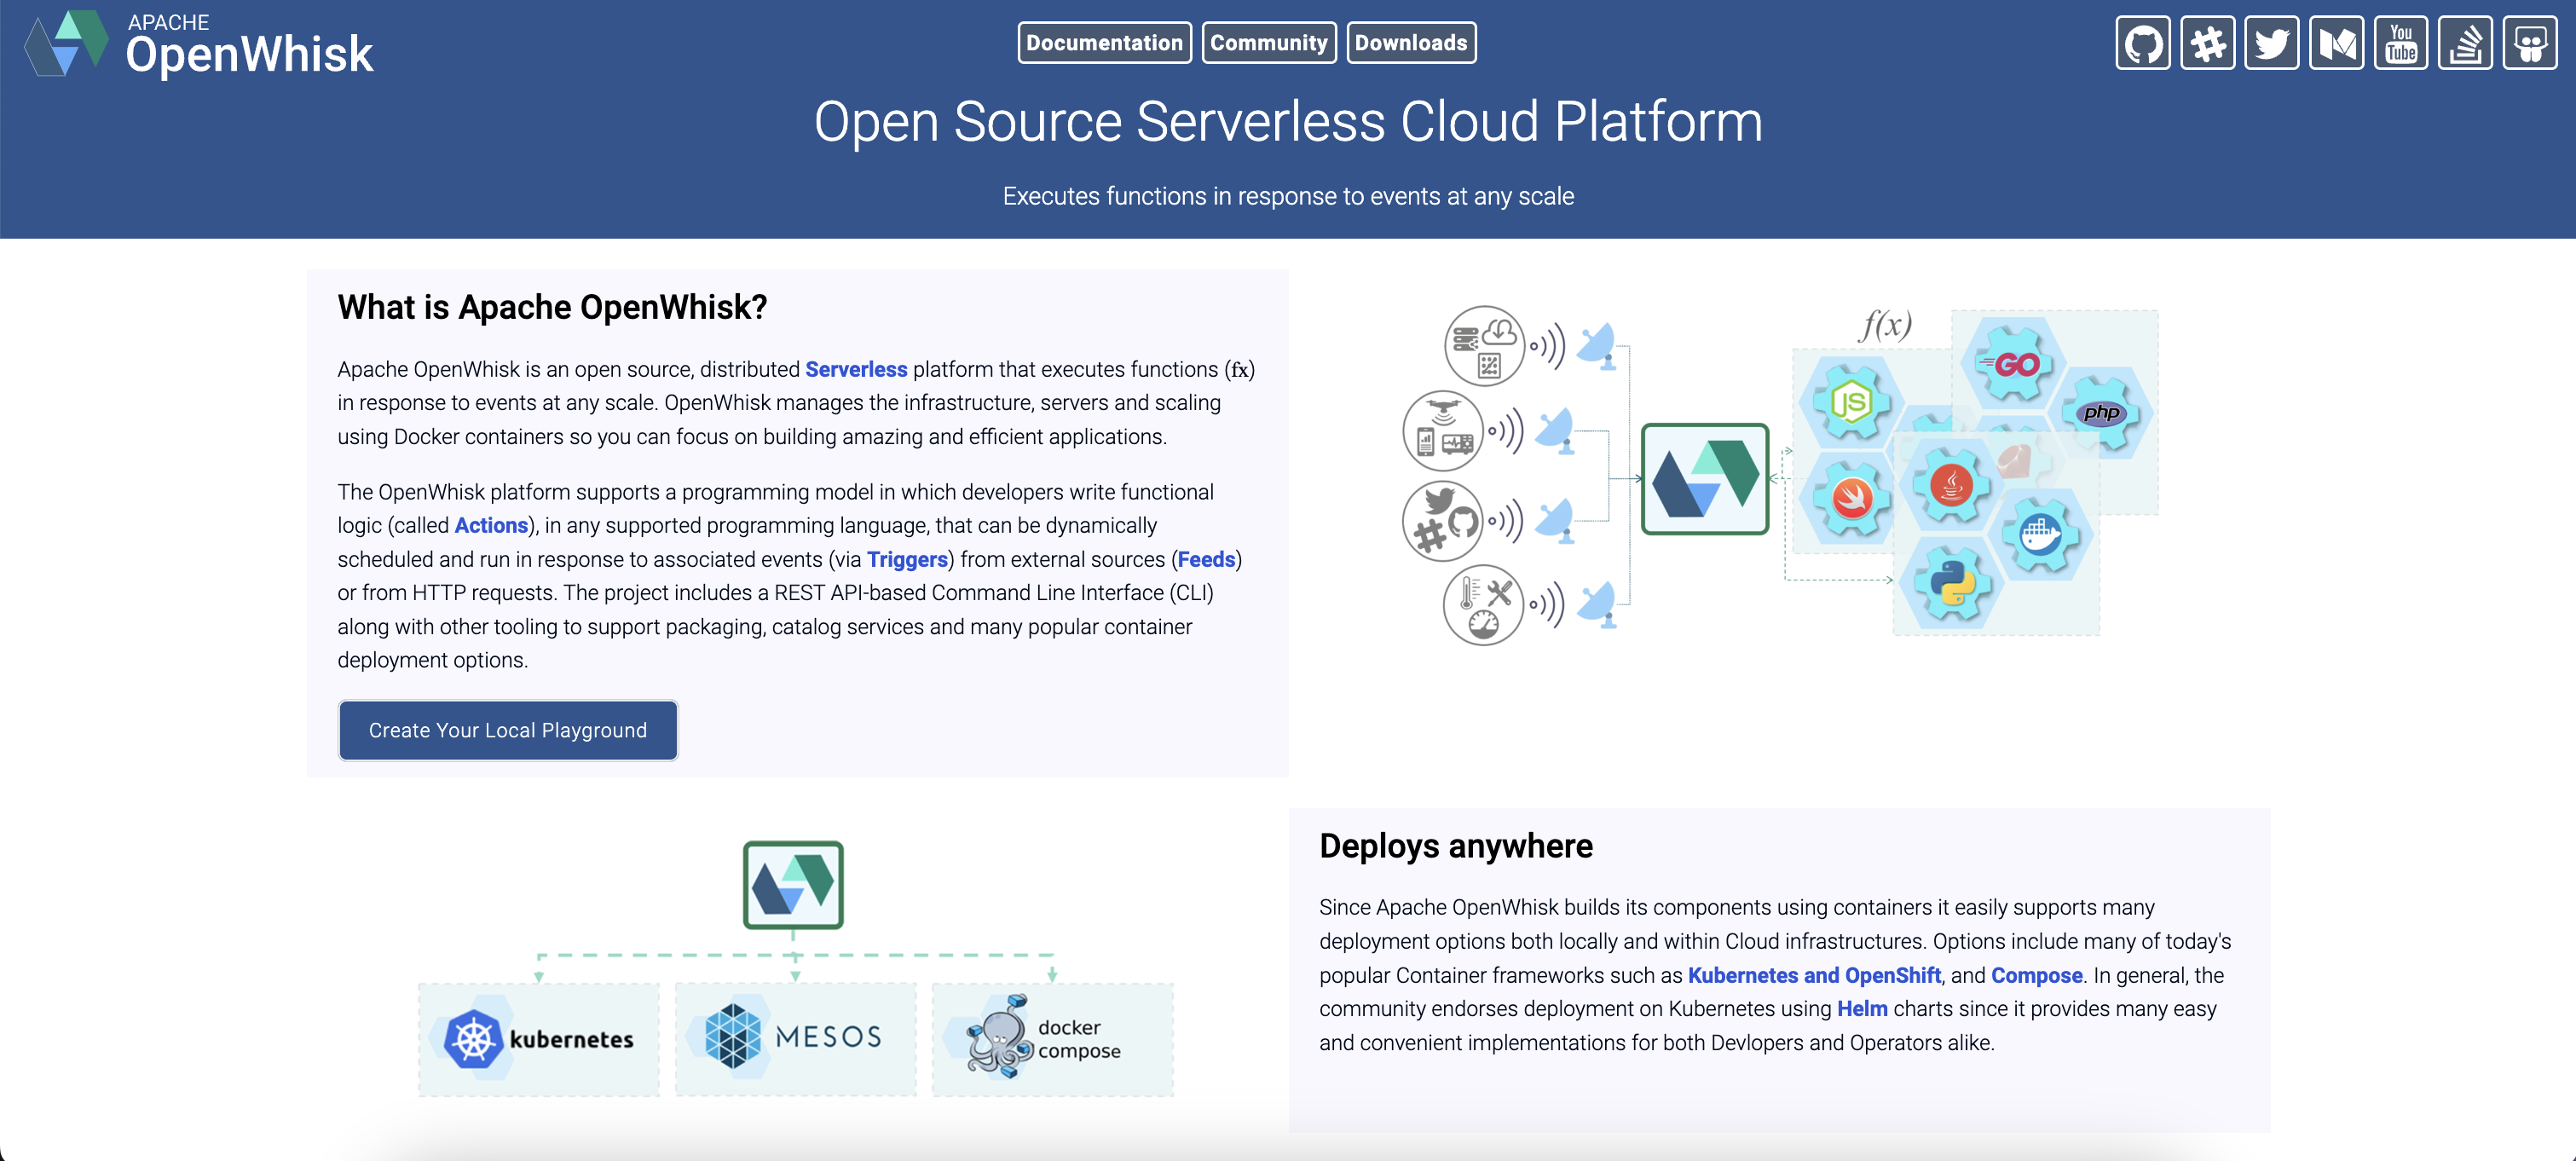2576x1161 pixels.
Task: Click the Mesos logo tile
Action: tap(795, 1039)
